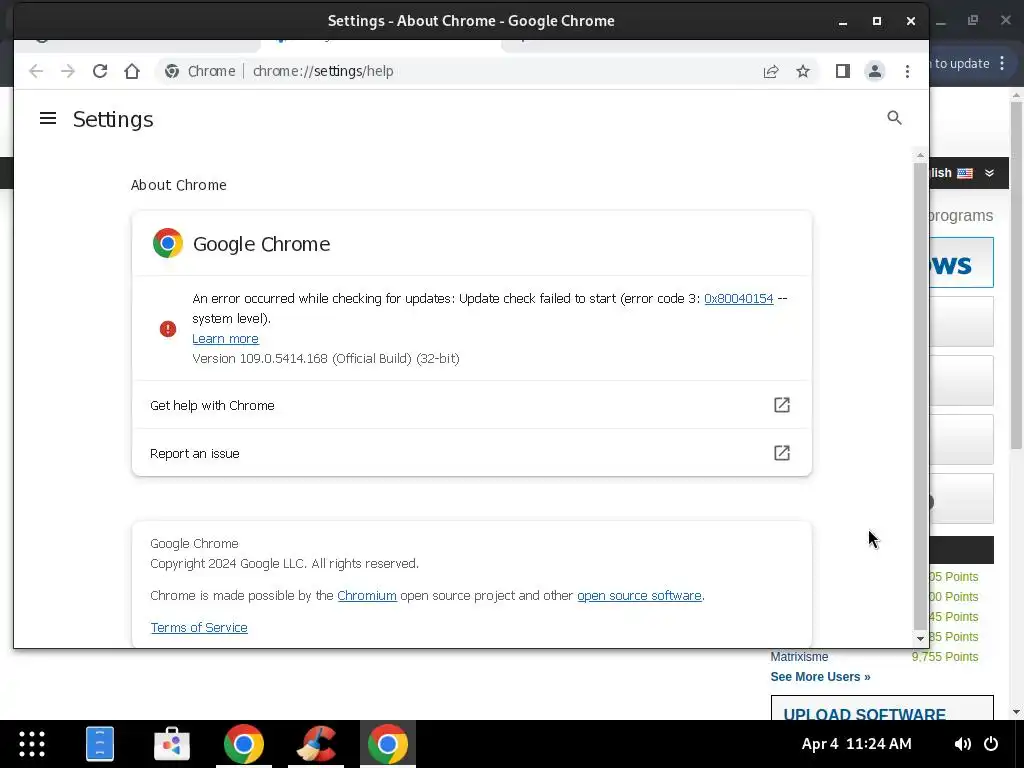Open See More Users link

pyautogui.click(x=820, y=677)
